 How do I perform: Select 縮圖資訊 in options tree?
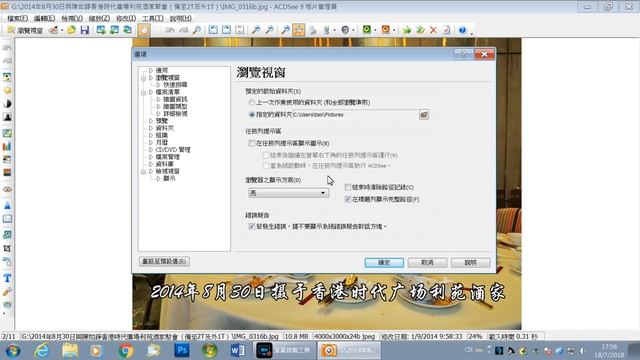175,99
